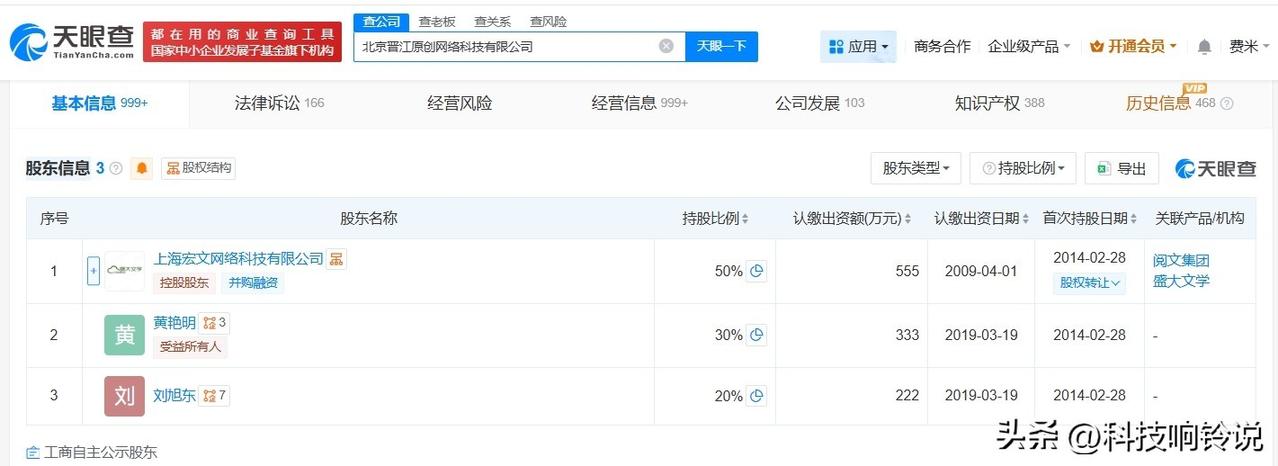Click 控股股东 tag
This screenshot has height=466, width=1278.
click(x=184, y=283)
